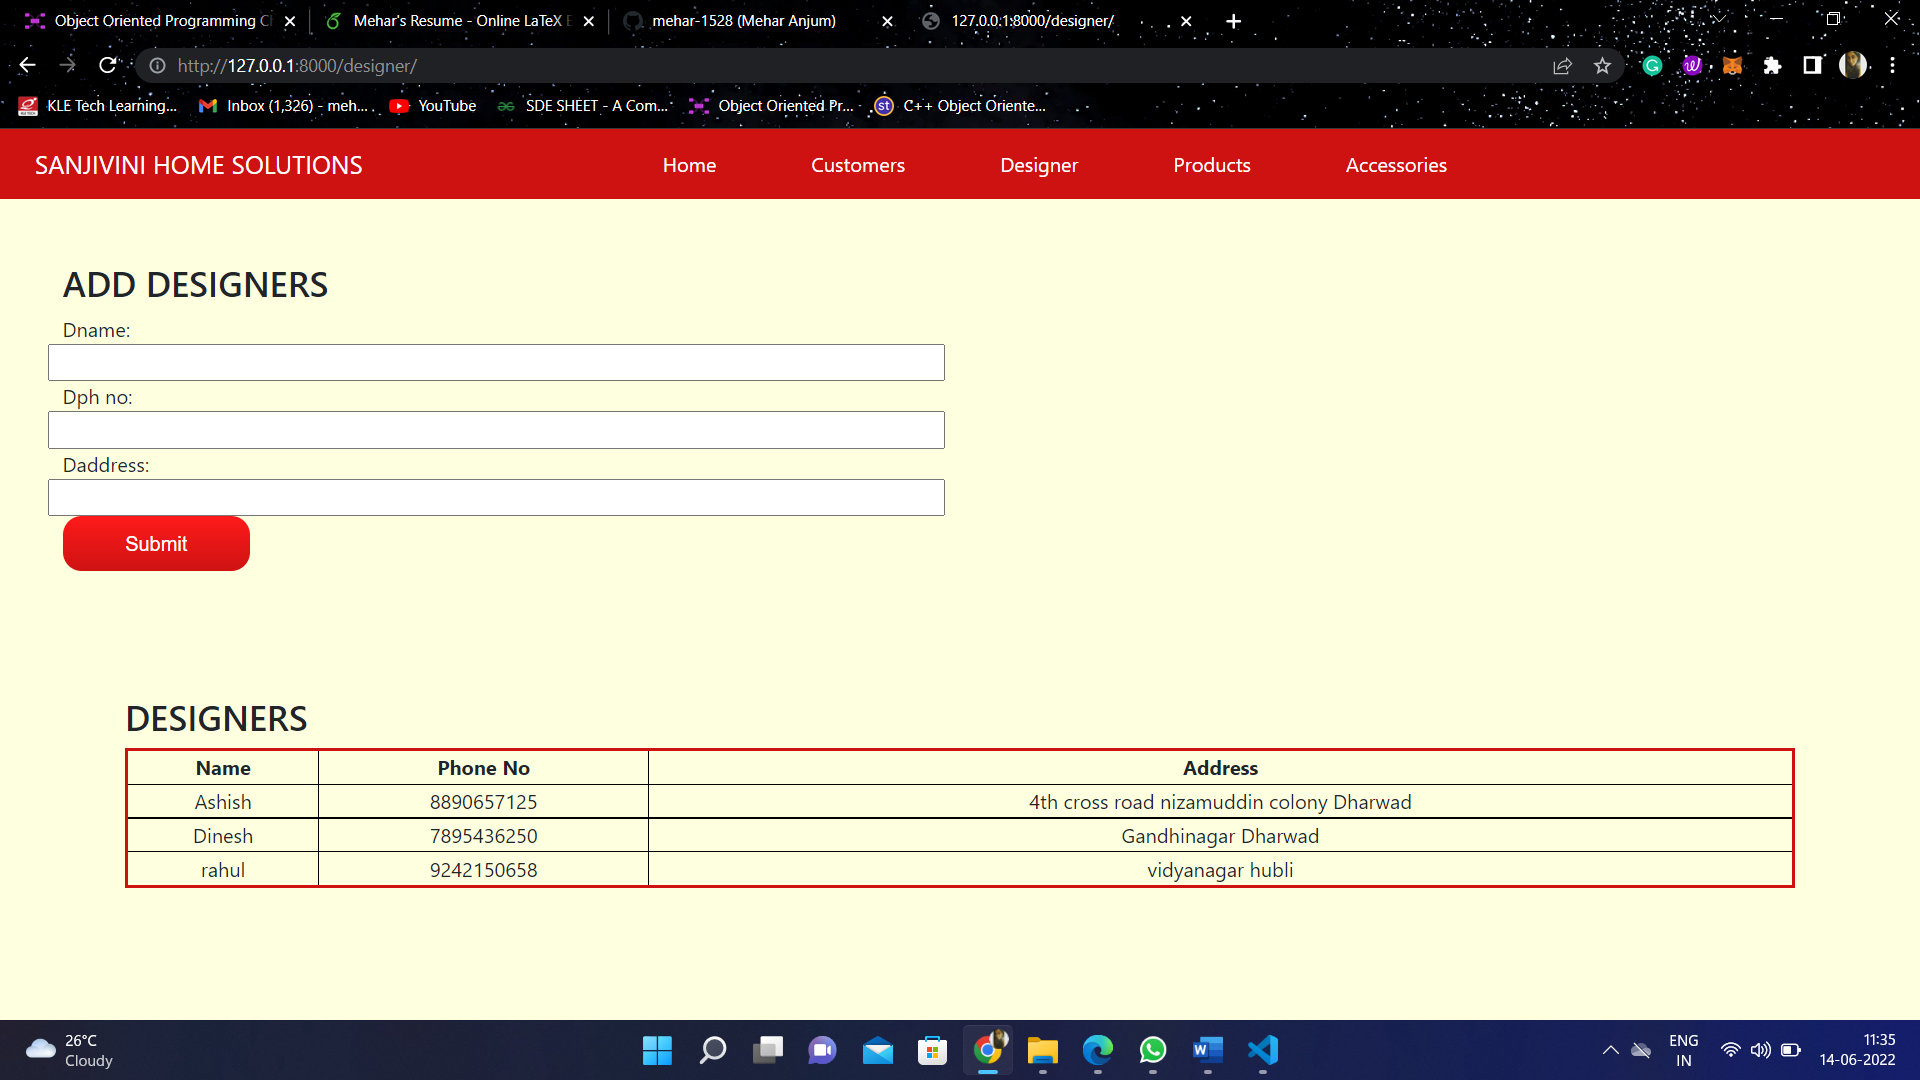
Task: Open the Grammarly extension icon
Action: click(x=1652, y=65)
